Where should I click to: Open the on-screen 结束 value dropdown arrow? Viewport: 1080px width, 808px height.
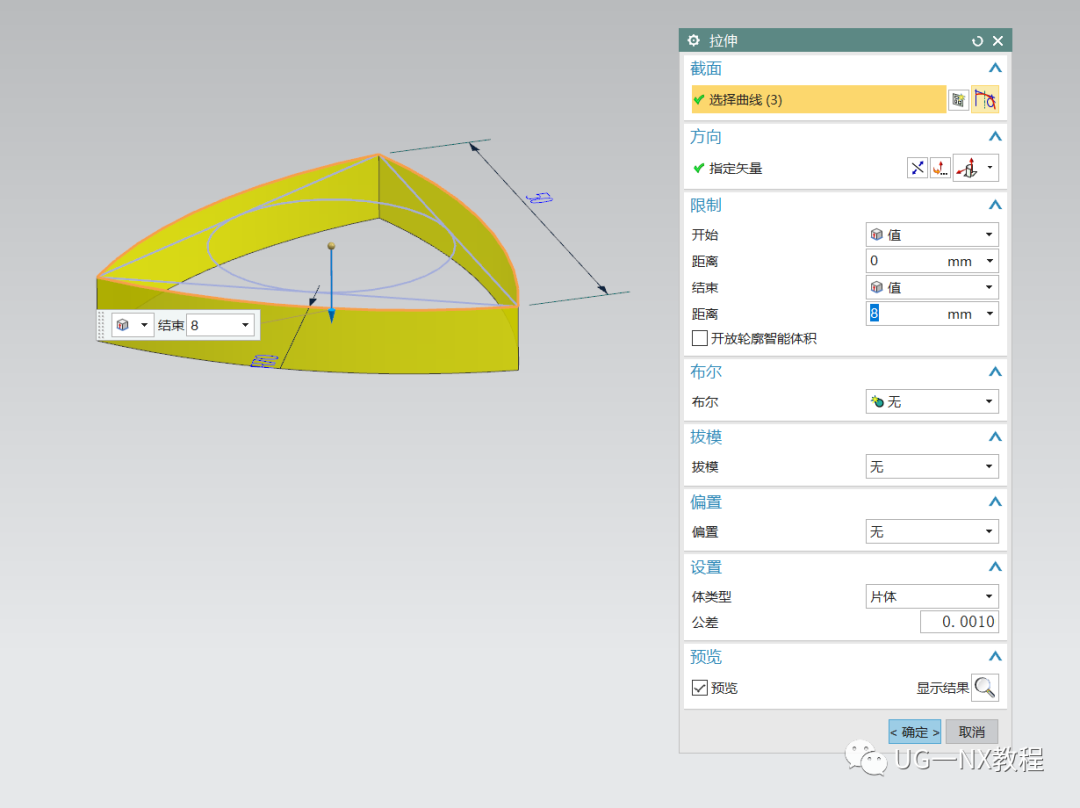(245, 325)
